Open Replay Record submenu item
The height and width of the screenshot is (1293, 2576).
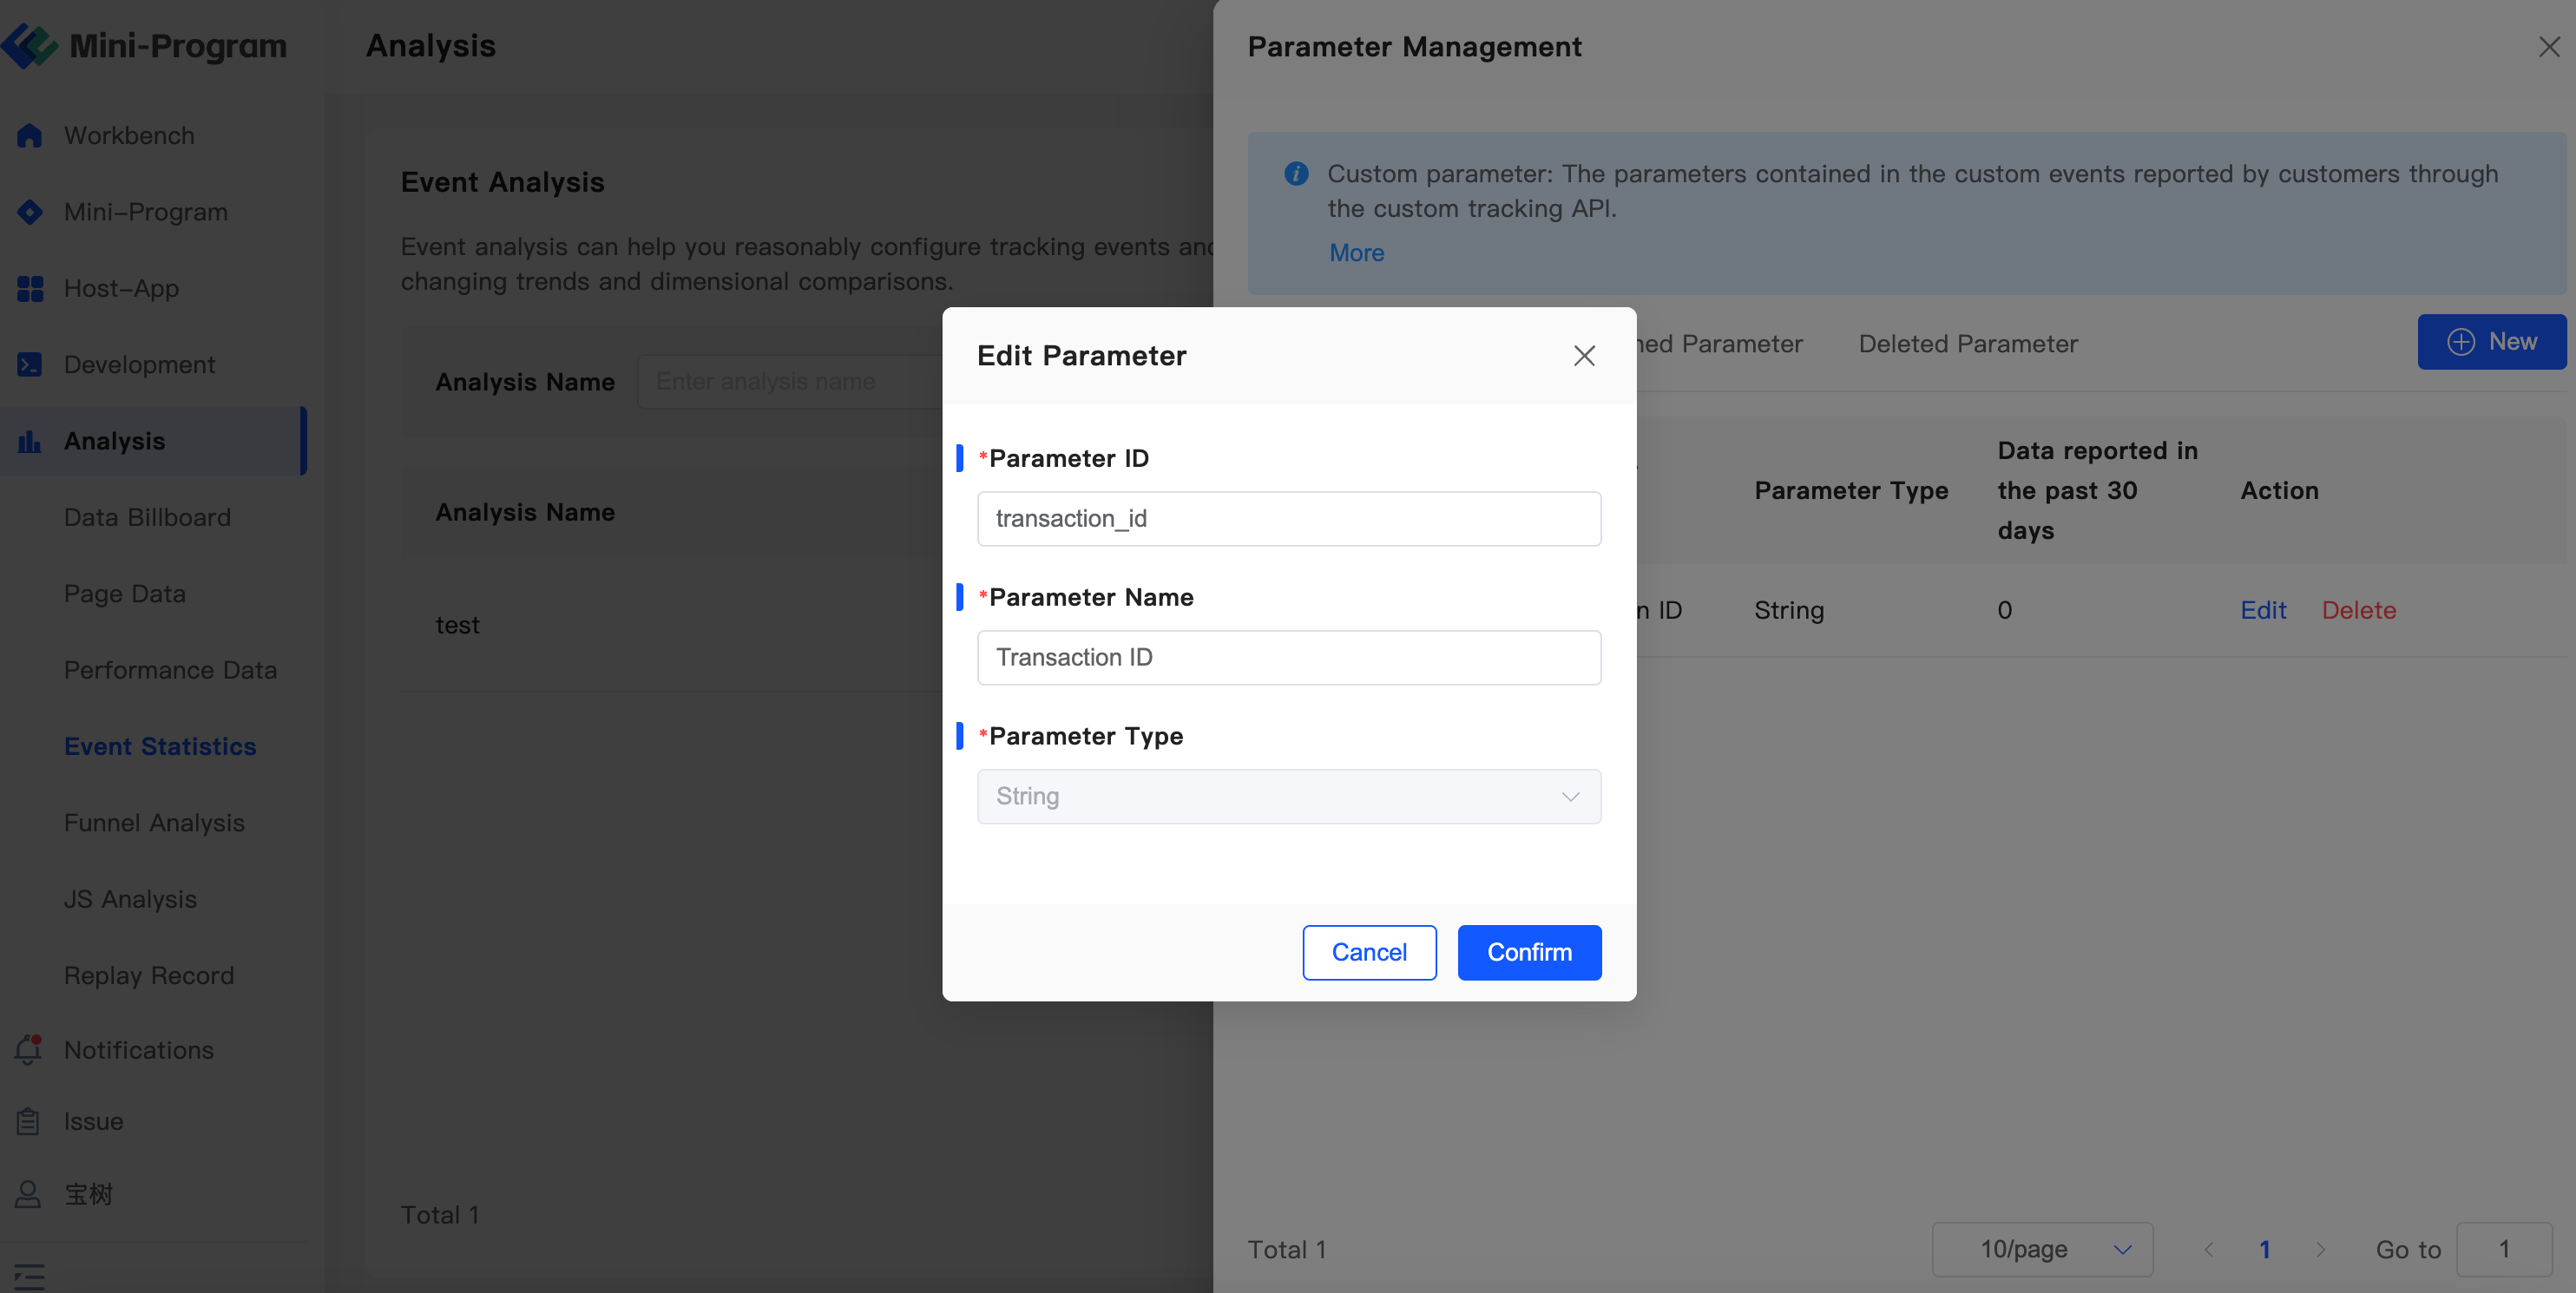149,976
